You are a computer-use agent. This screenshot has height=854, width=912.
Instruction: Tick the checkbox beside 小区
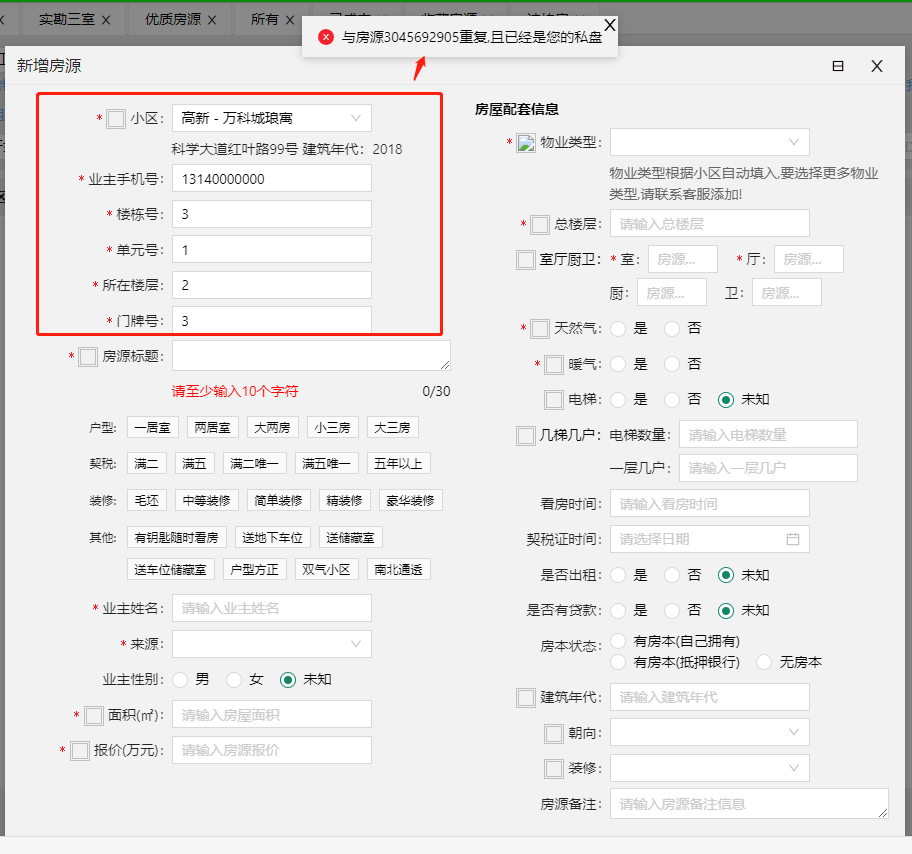[x=116, y=119]
